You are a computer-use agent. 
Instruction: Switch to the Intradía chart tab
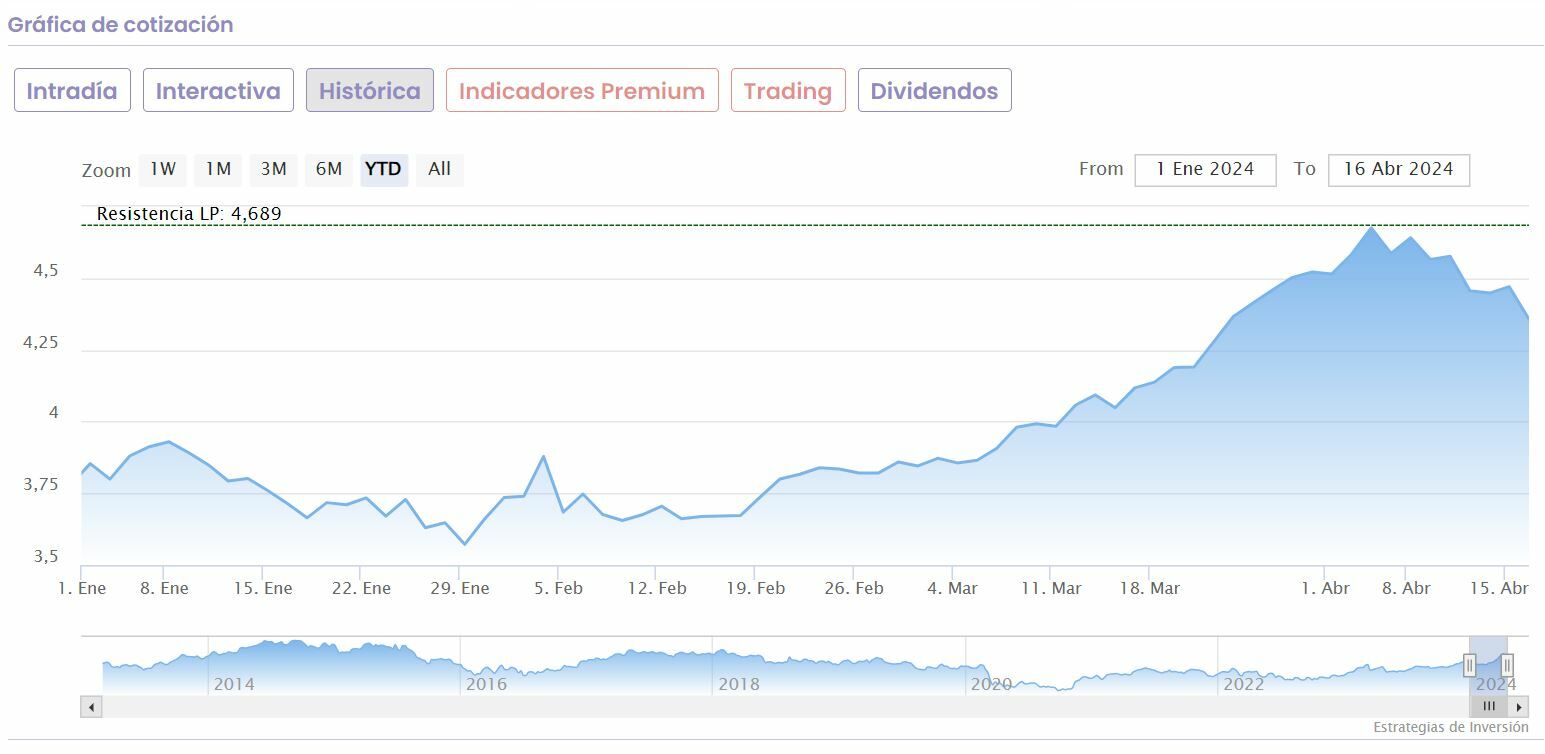(72, 91)
